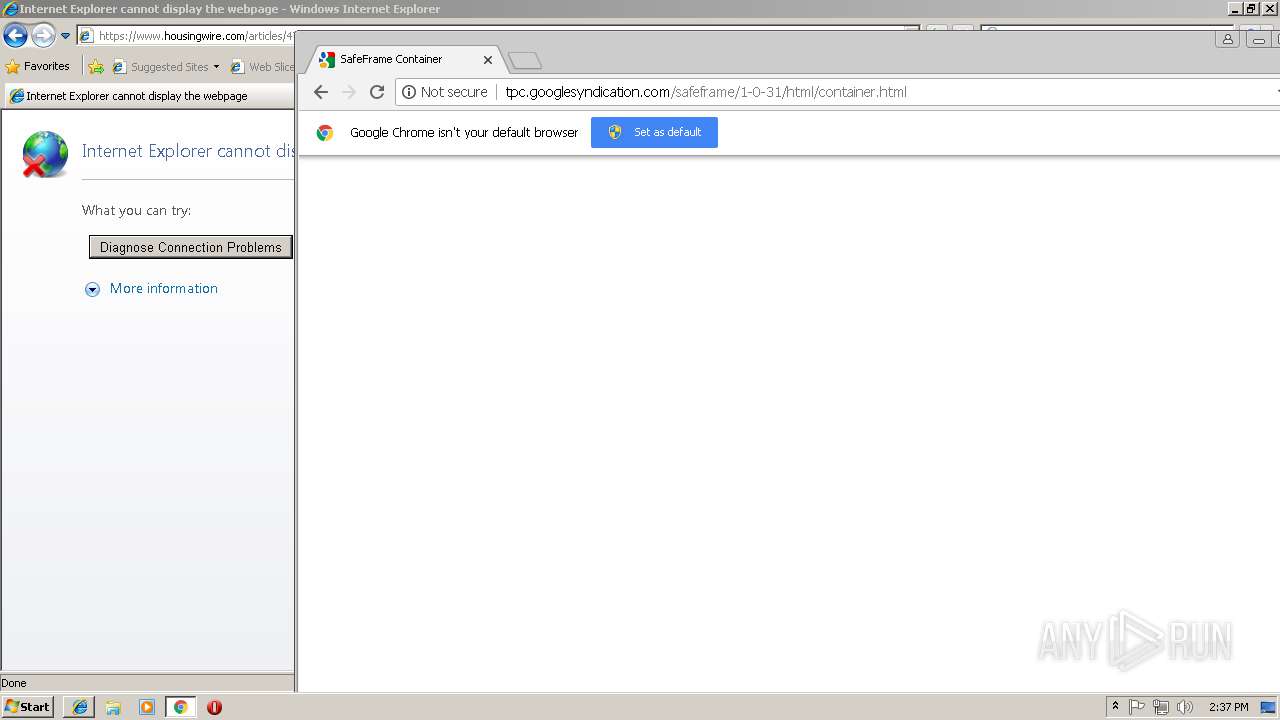This screenshot has width=1280, height=720.
Task: Focus the Internet Explorer housingwire.com address bar
Action: 186,36
